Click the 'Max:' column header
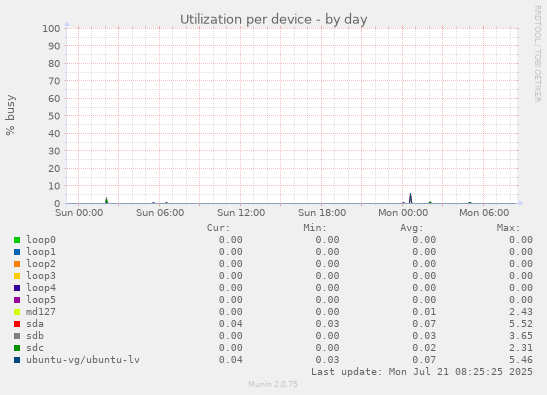547x395 pixels. pos(508,228)
